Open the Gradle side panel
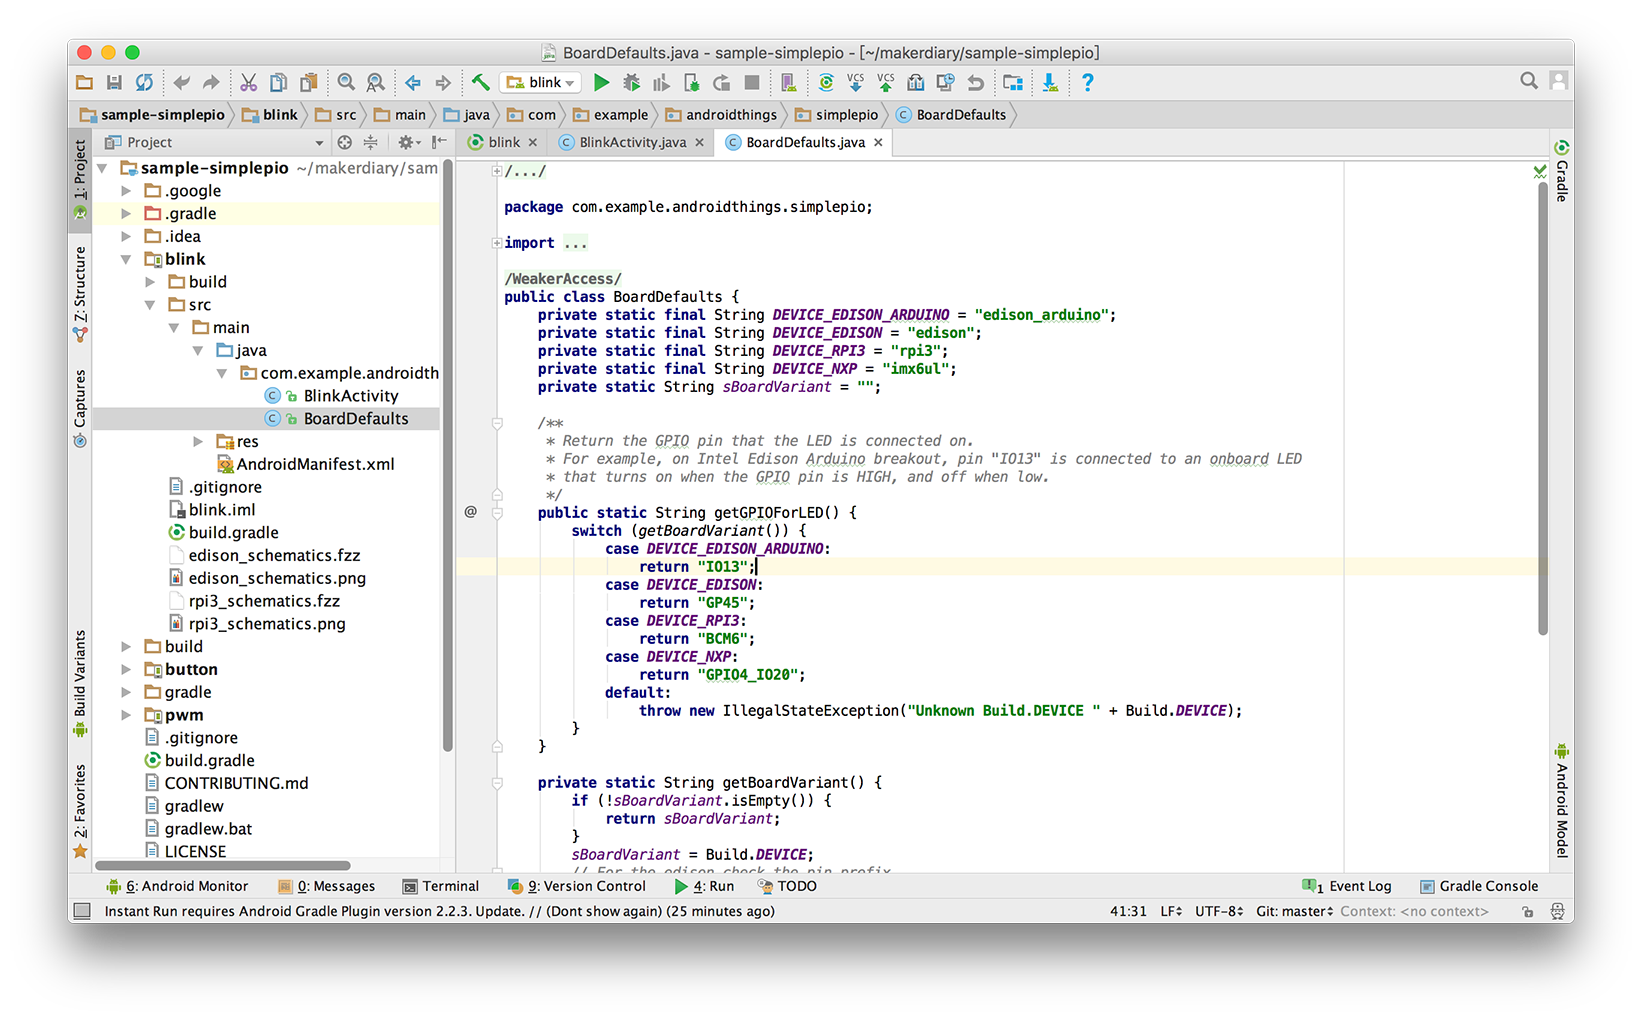1642x1019 pixels. pyautogui.click(x=1561, y=171)
